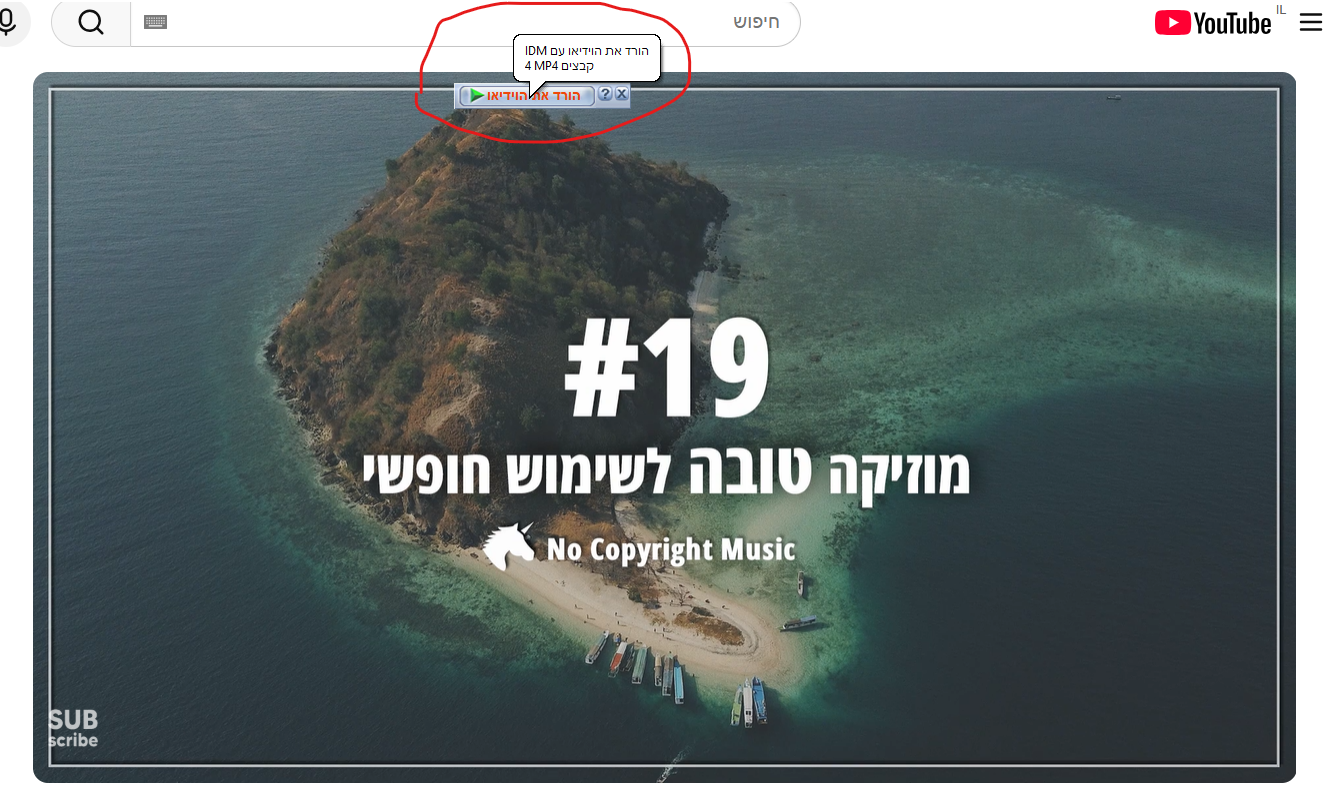Click the No Copyright Music text
Image resolution: width=1329 pixels, height=801 pixels.
671,549
